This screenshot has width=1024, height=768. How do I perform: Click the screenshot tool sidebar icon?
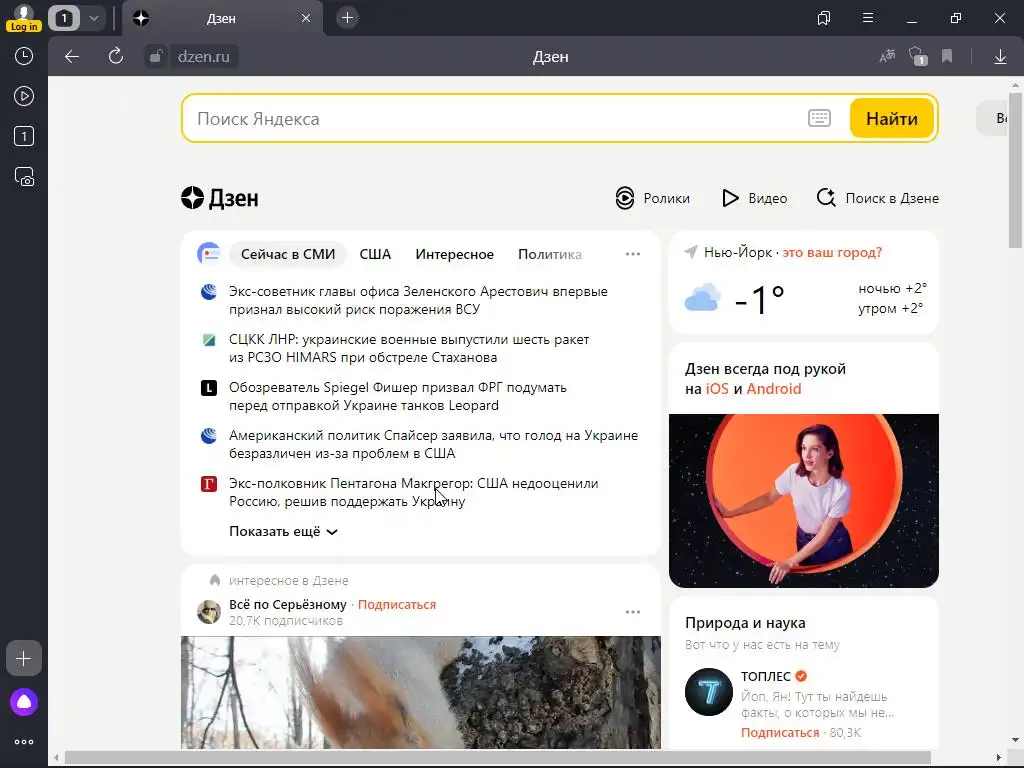(24, 177)
